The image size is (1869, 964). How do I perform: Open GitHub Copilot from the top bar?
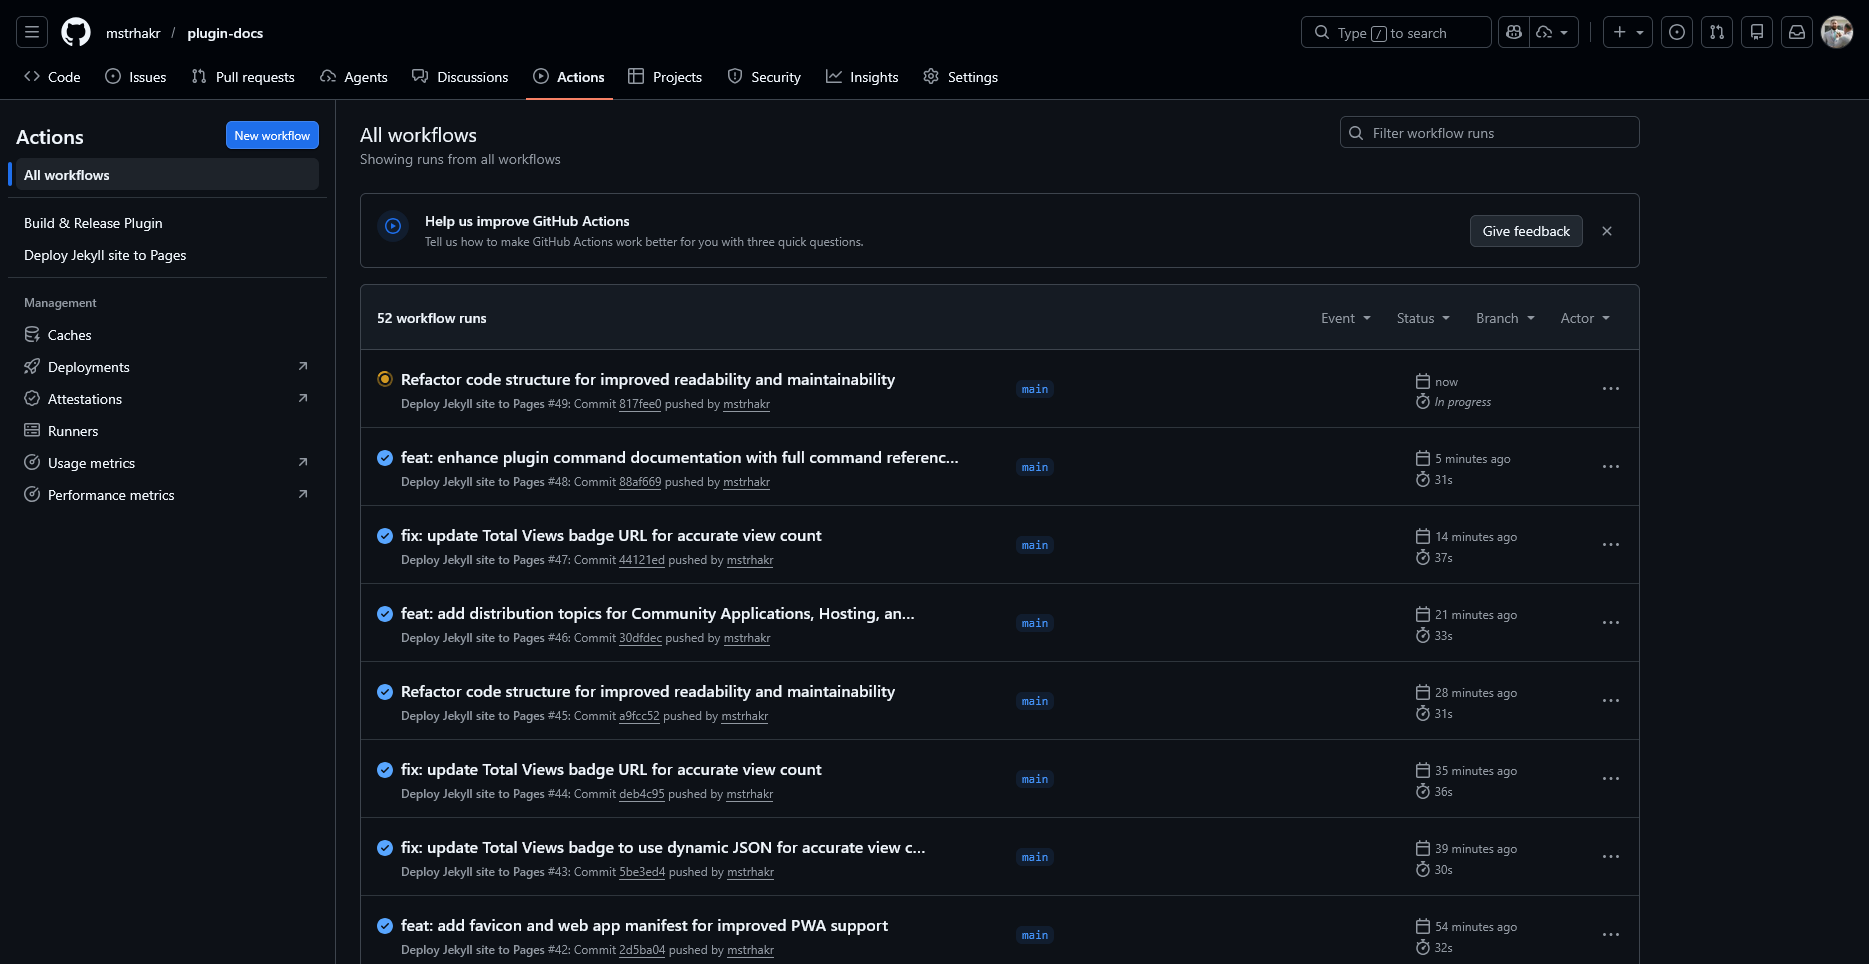(1512, 31)
